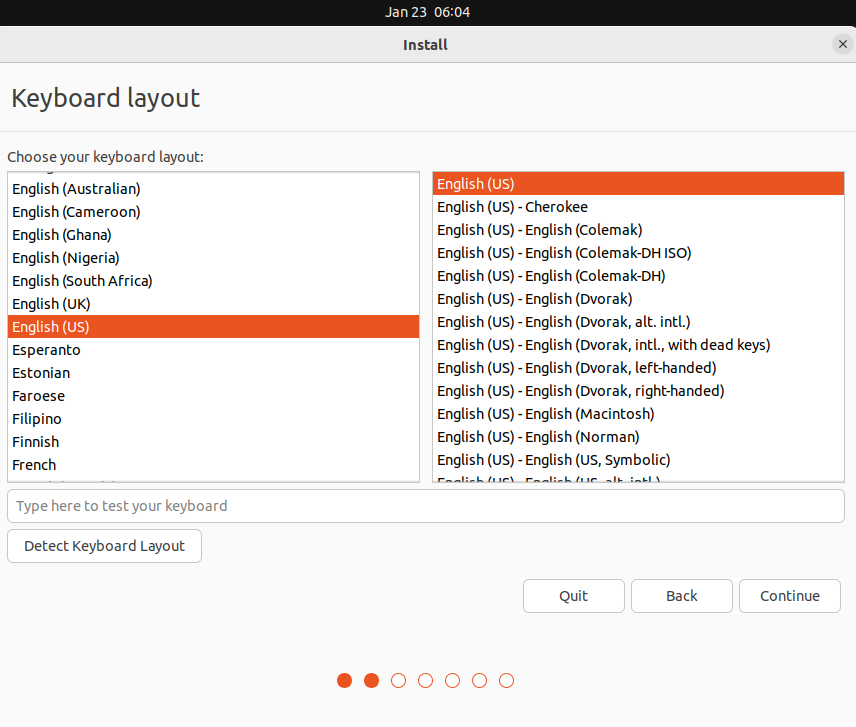Close the Install window
856x727 pixels.
[x=841, y=44]
